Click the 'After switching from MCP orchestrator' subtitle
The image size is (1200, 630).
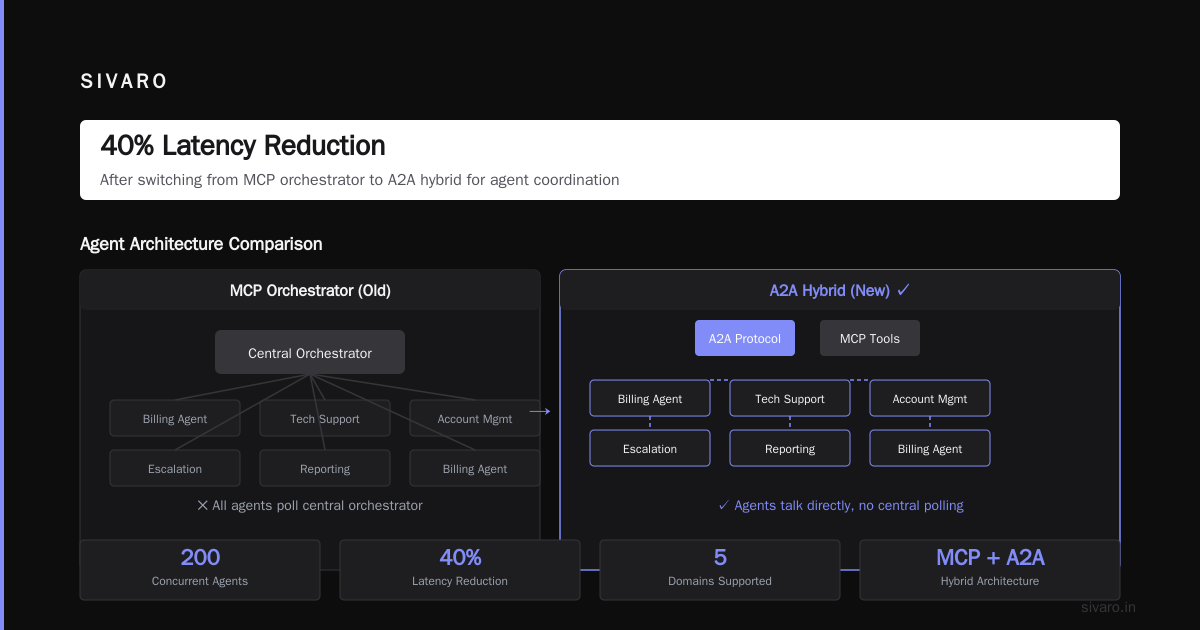click(360, 180)
